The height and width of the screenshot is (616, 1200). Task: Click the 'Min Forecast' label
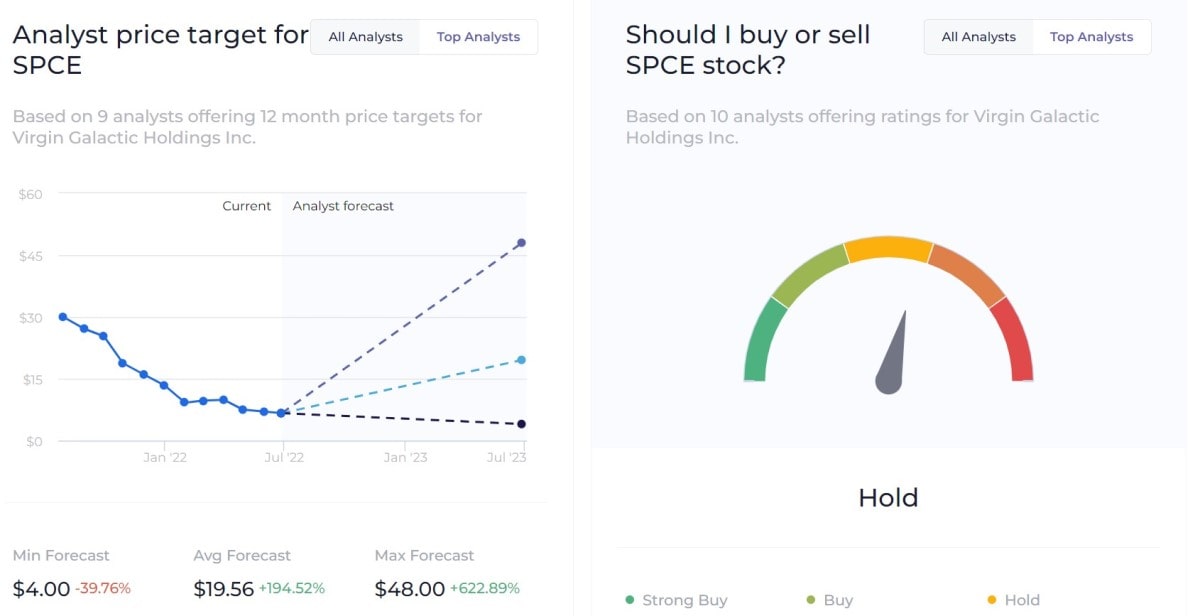click(61, 555)
